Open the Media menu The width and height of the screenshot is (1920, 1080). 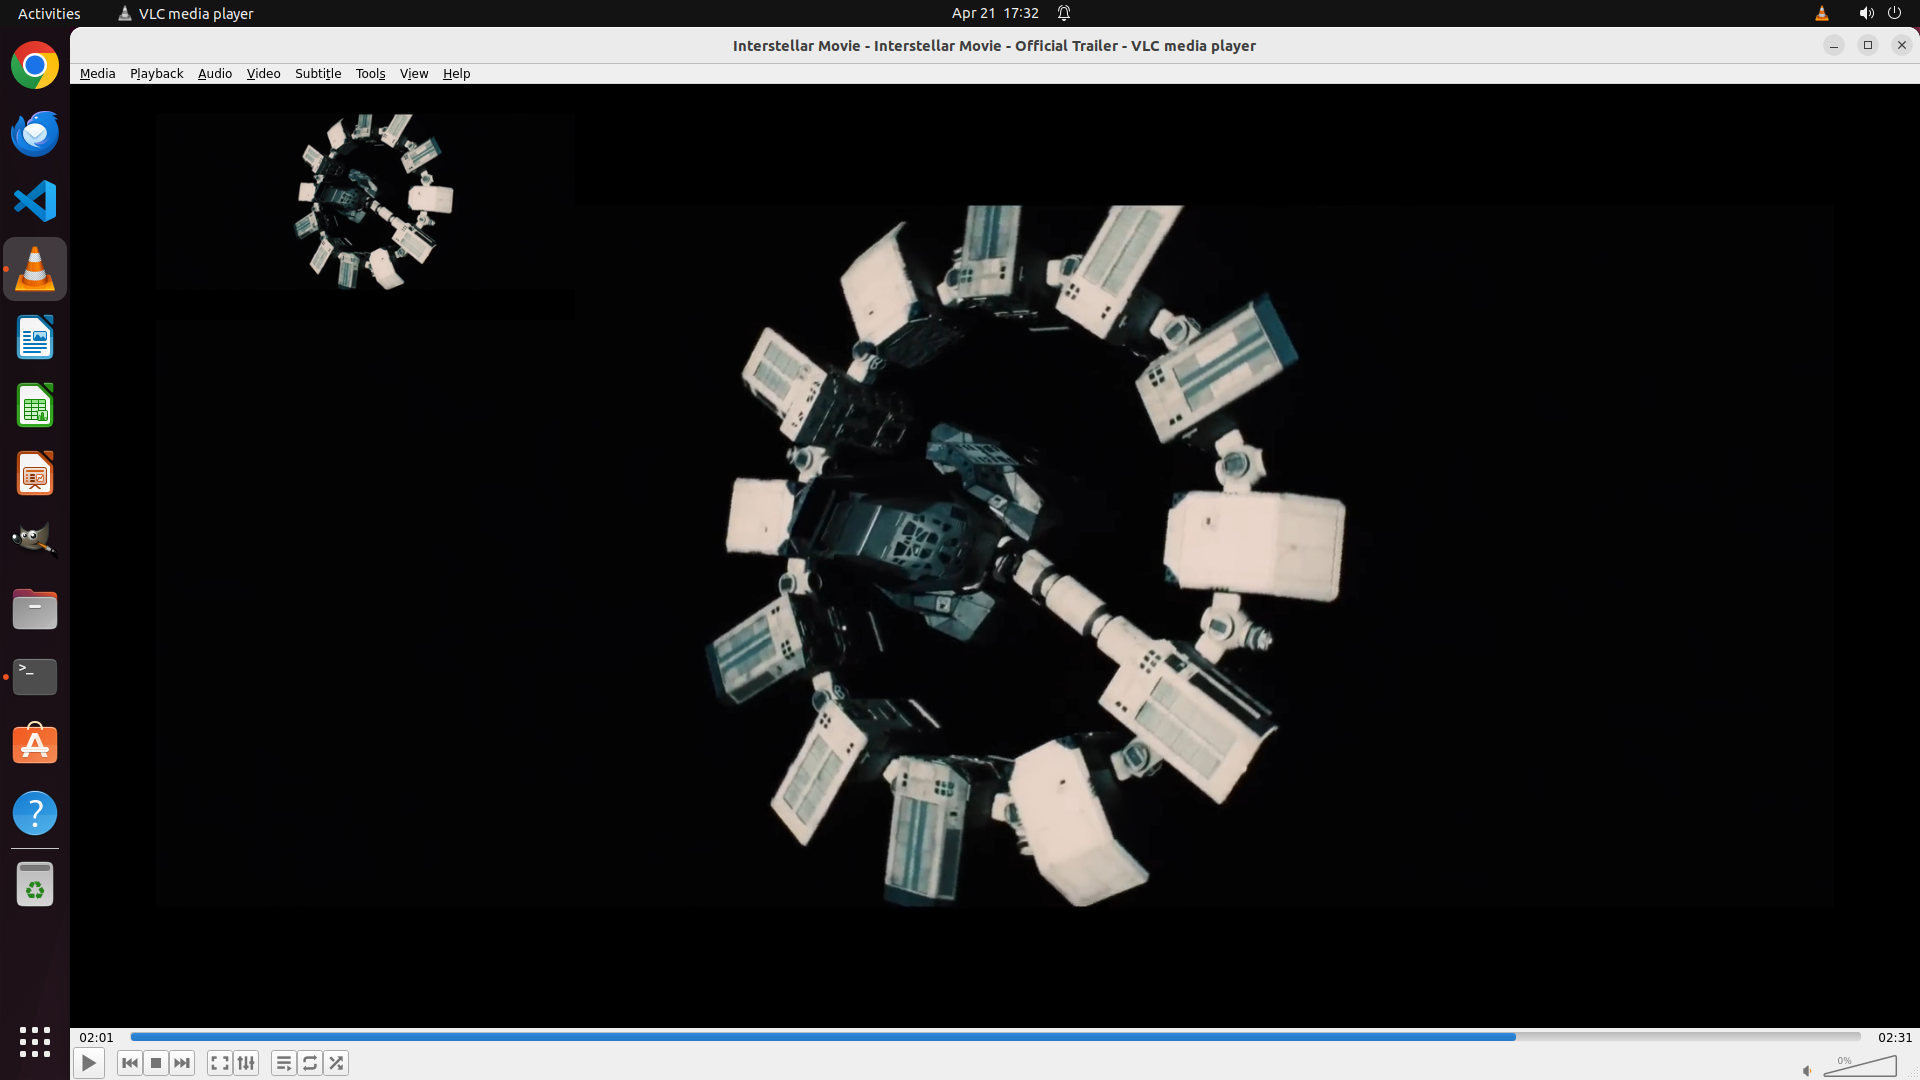[x=97, y=73]
